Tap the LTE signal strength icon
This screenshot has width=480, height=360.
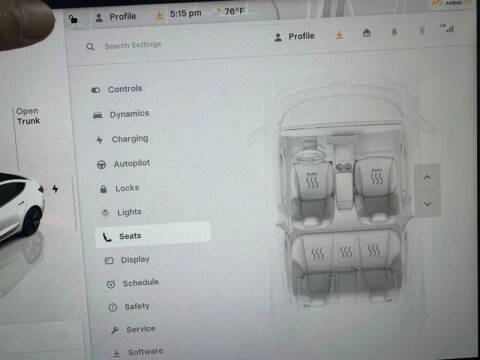tap(447, 28)
